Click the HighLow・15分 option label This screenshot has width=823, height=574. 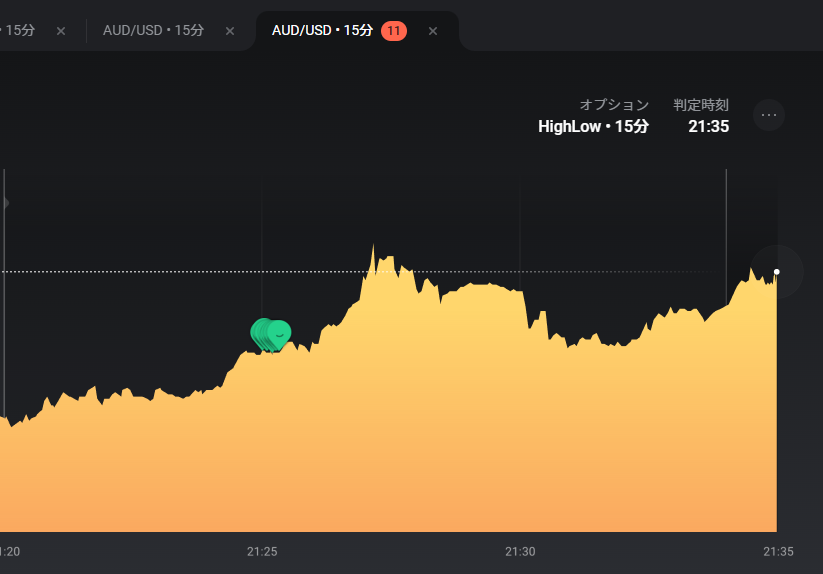pyautogui.click(x=593, y=126)
